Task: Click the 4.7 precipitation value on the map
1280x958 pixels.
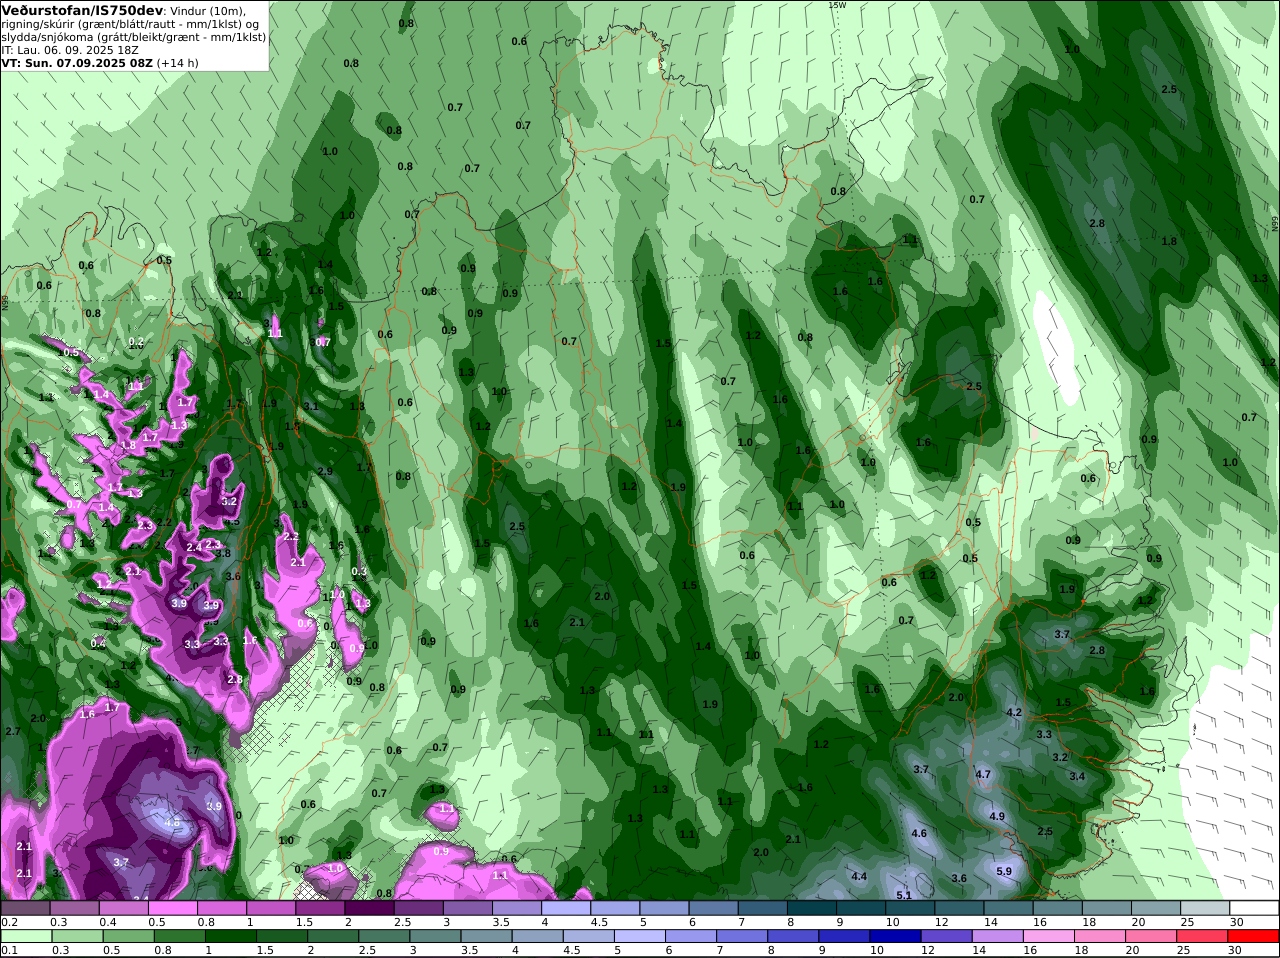Action: (983, 774)
